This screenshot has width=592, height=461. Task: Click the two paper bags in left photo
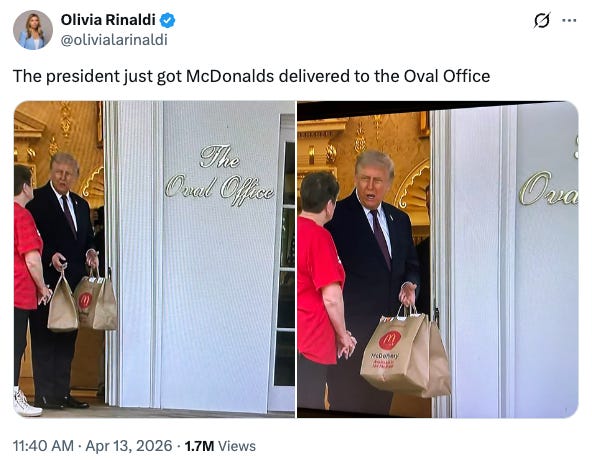[82, 302]
